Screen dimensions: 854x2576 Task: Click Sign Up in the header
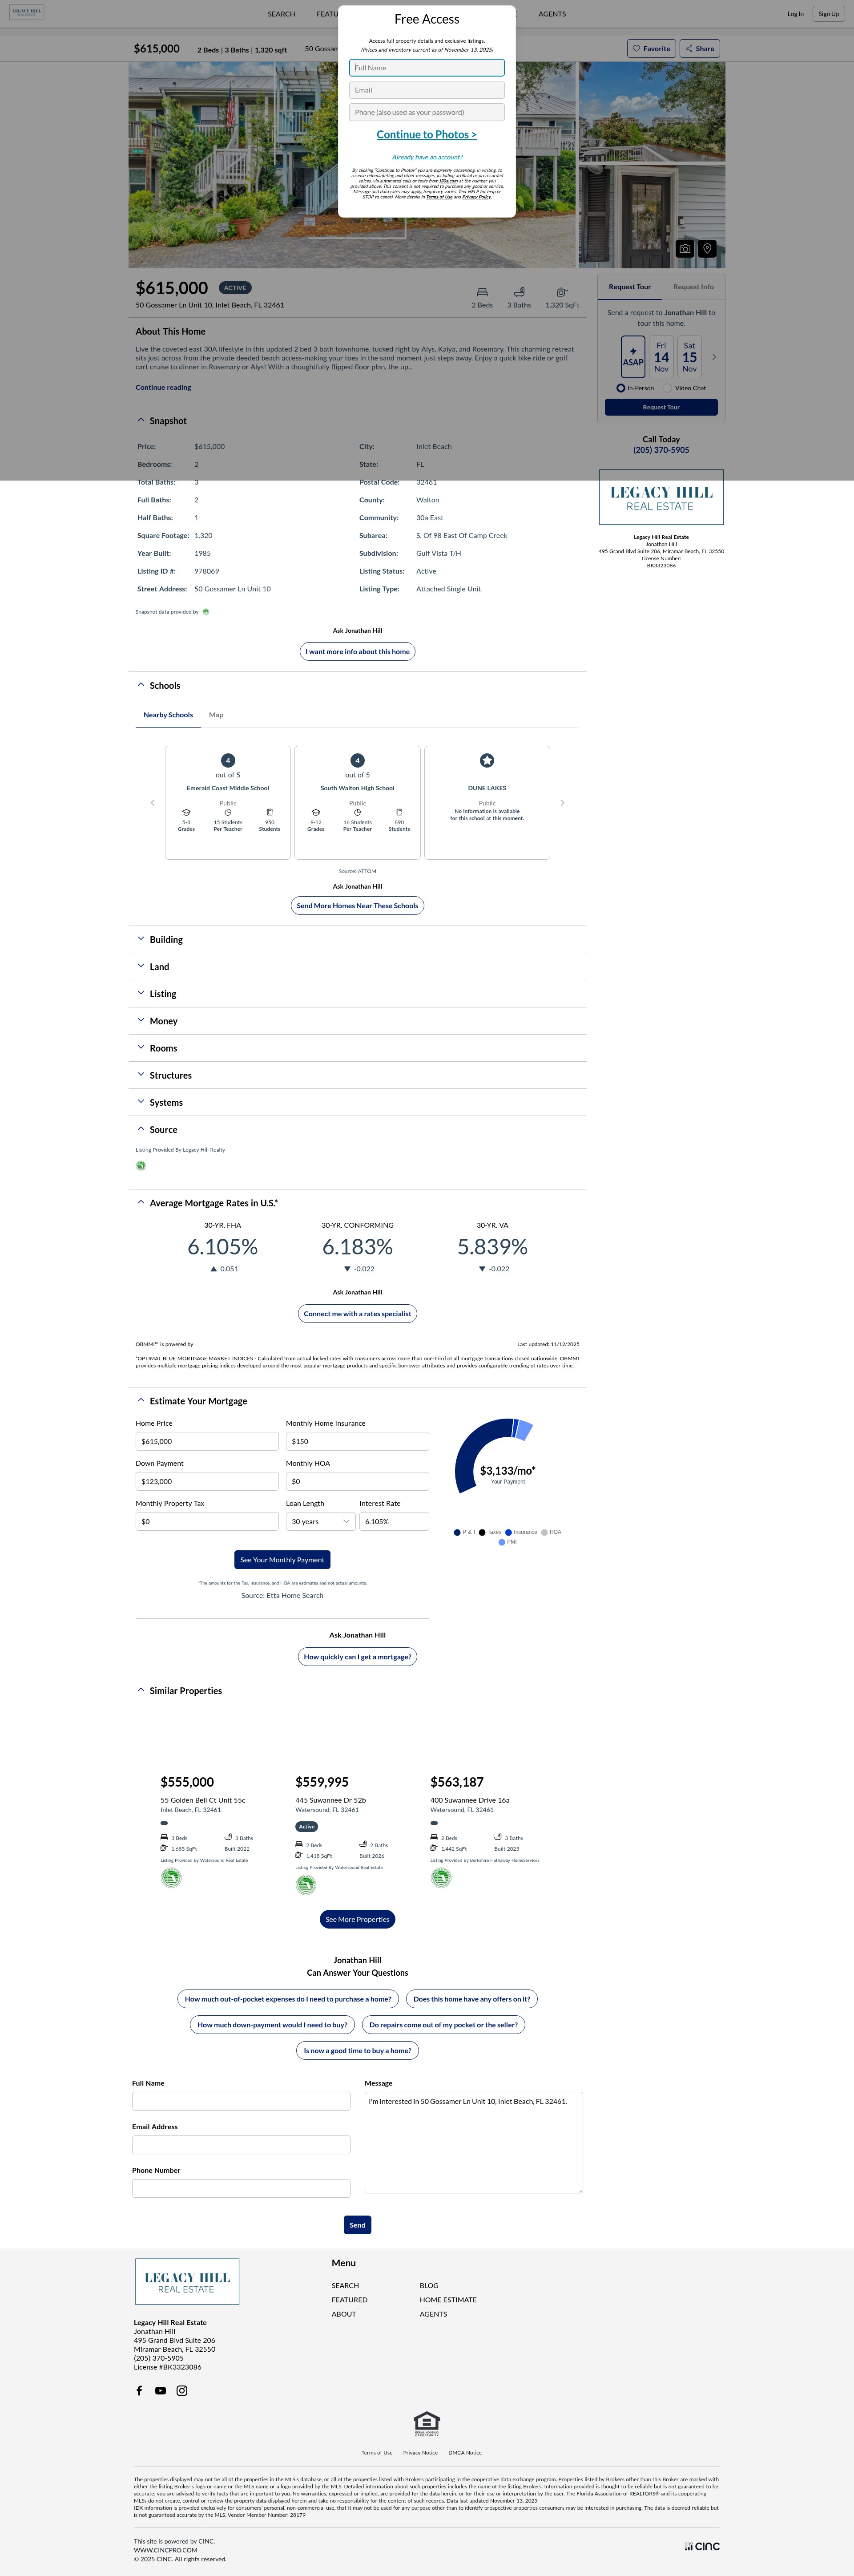(x=829, y=14)
